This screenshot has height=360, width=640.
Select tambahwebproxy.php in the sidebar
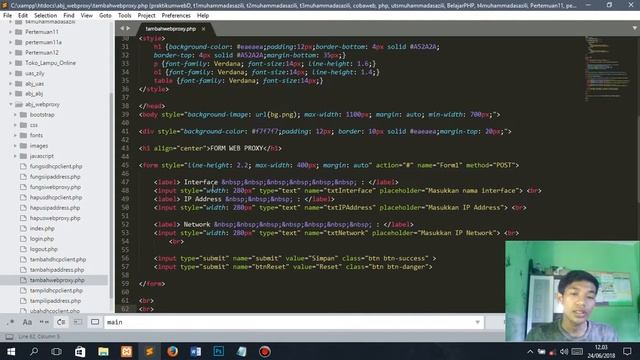point(57,280)
